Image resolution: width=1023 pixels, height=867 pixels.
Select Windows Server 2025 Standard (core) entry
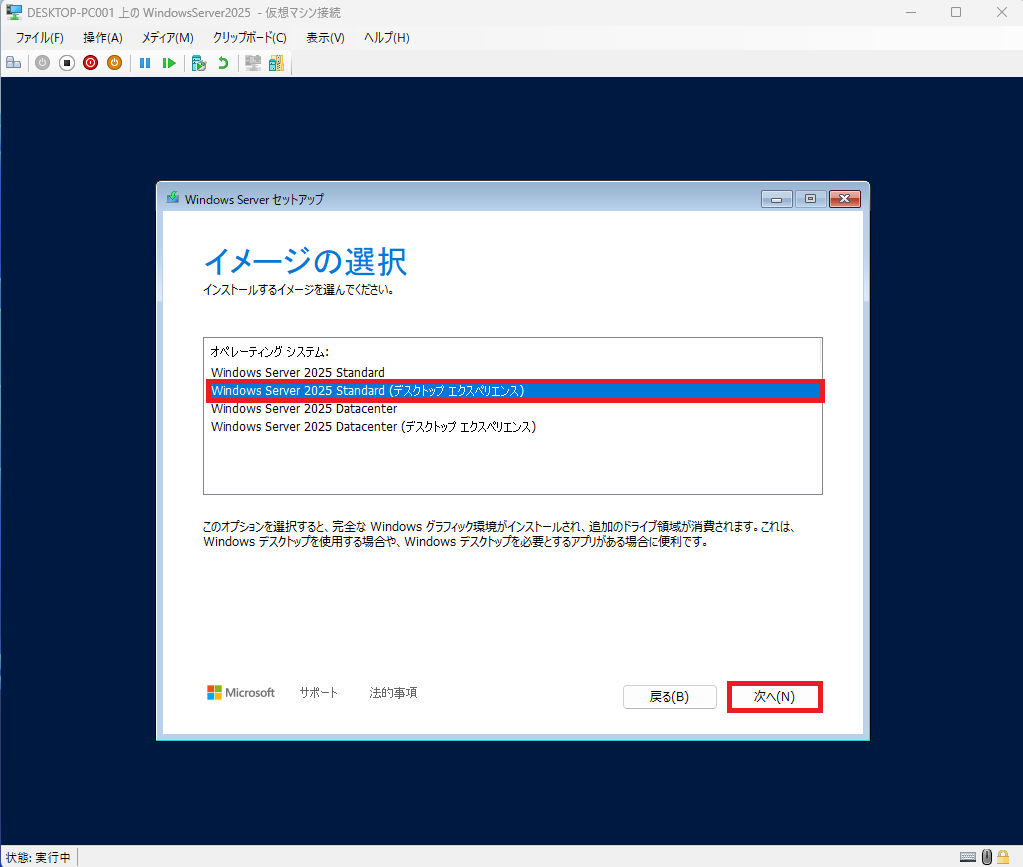click(512, 373)
